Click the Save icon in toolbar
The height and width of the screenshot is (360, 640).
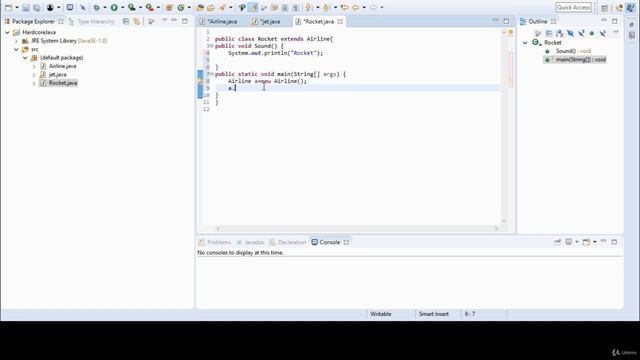(26, 7)
